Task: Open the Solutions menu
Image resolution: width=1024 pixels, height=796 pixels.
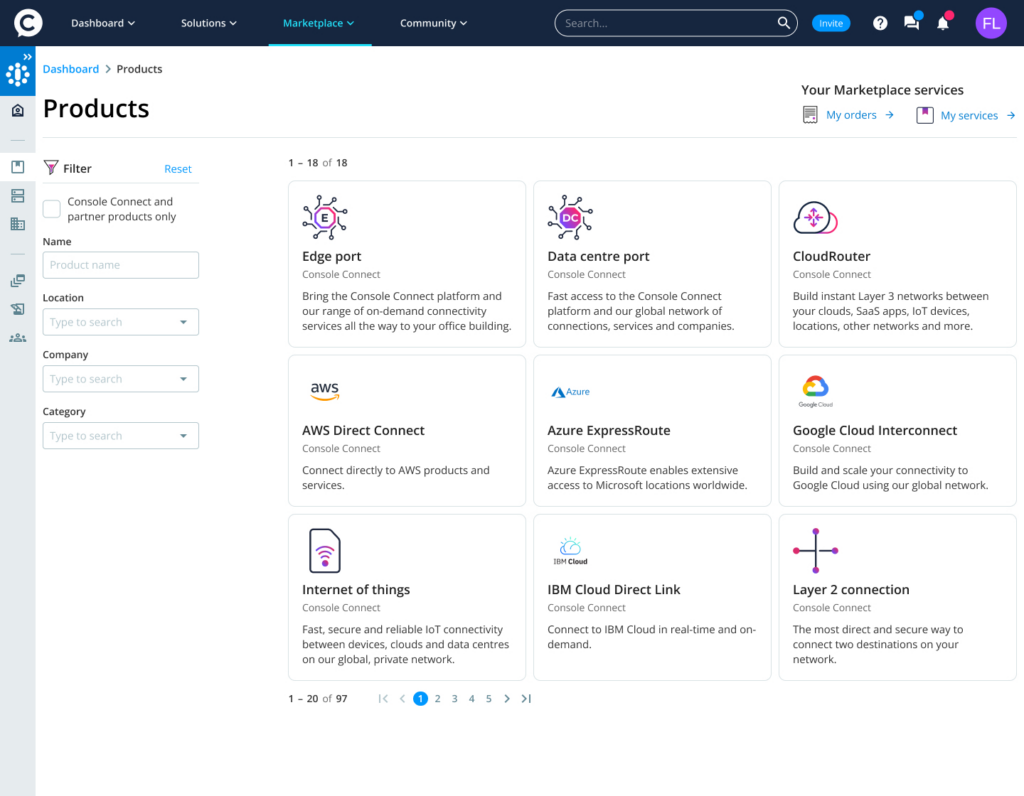Action: [x=208, y=22]
